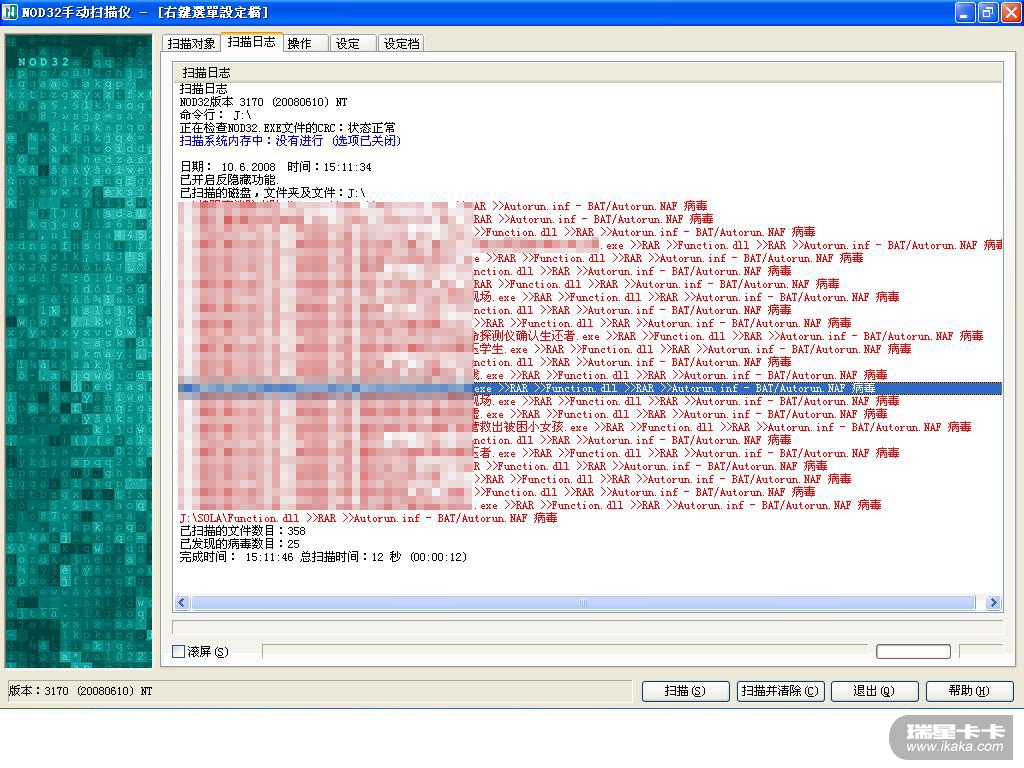Select the highlighted blue log row
This screenshot has height=768, width=1024.
[x=590, y=388]
